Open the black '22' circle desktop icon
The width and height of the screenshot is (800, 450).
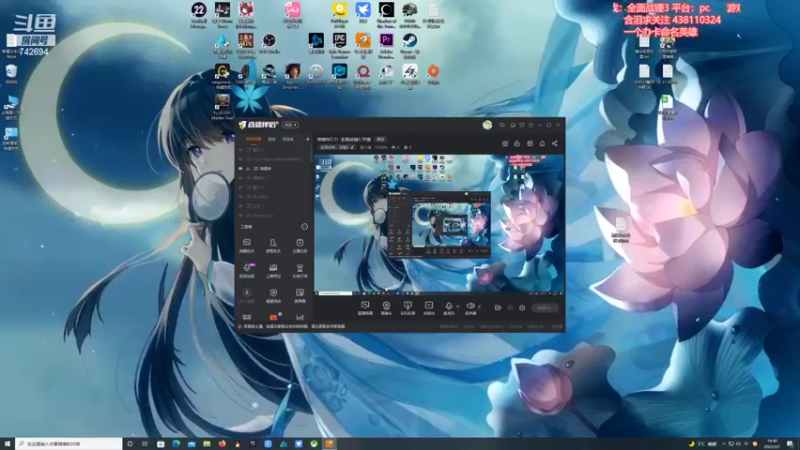[x=198, y=10]
